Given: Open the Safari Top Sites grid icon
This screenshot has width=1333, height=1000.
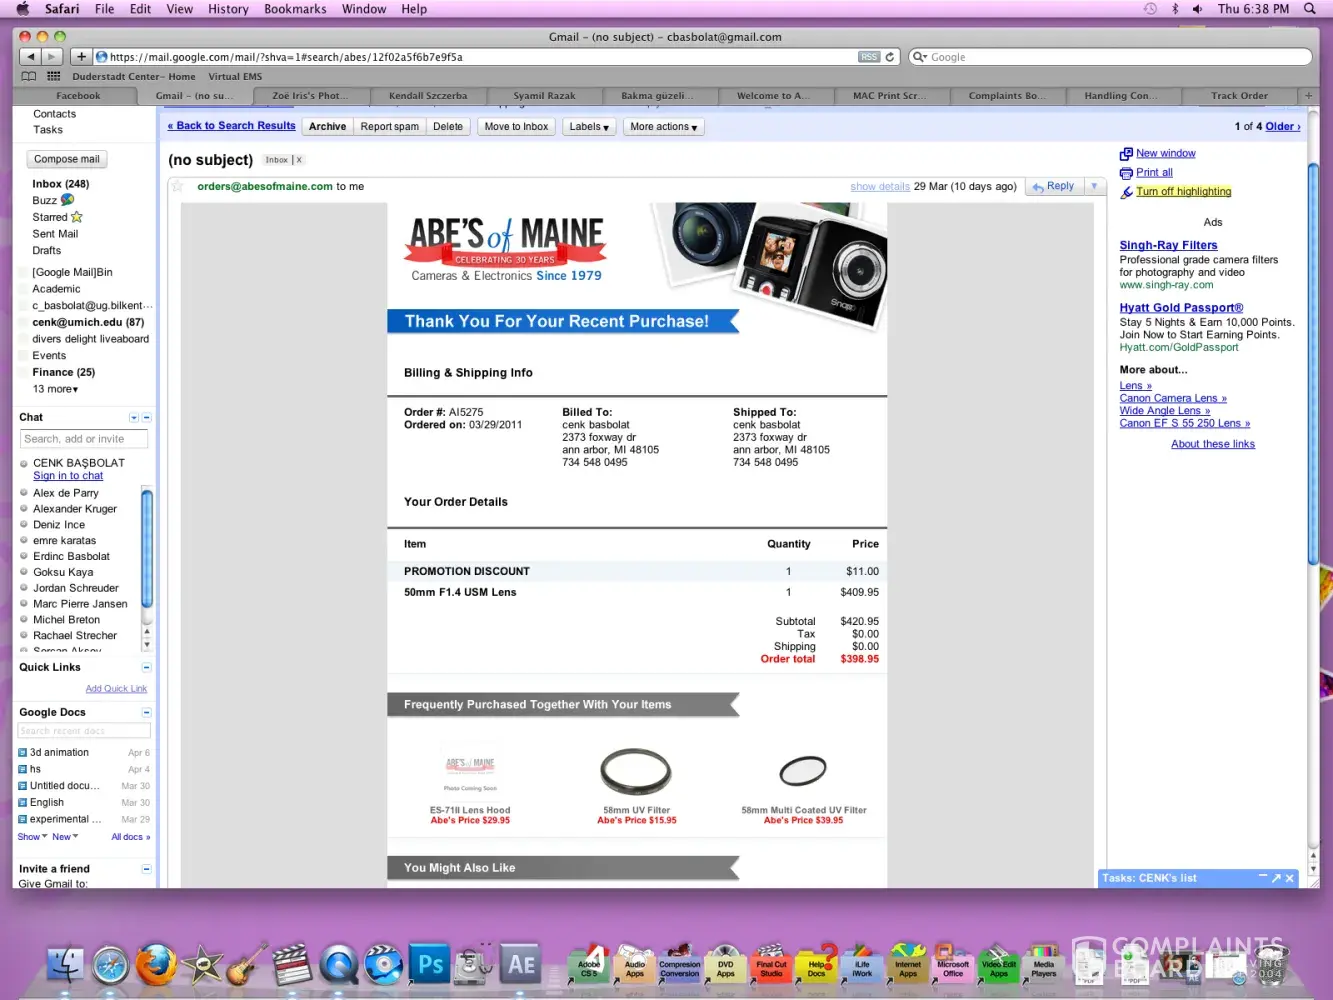Looking at the screenshot, I should coord(54,76).
